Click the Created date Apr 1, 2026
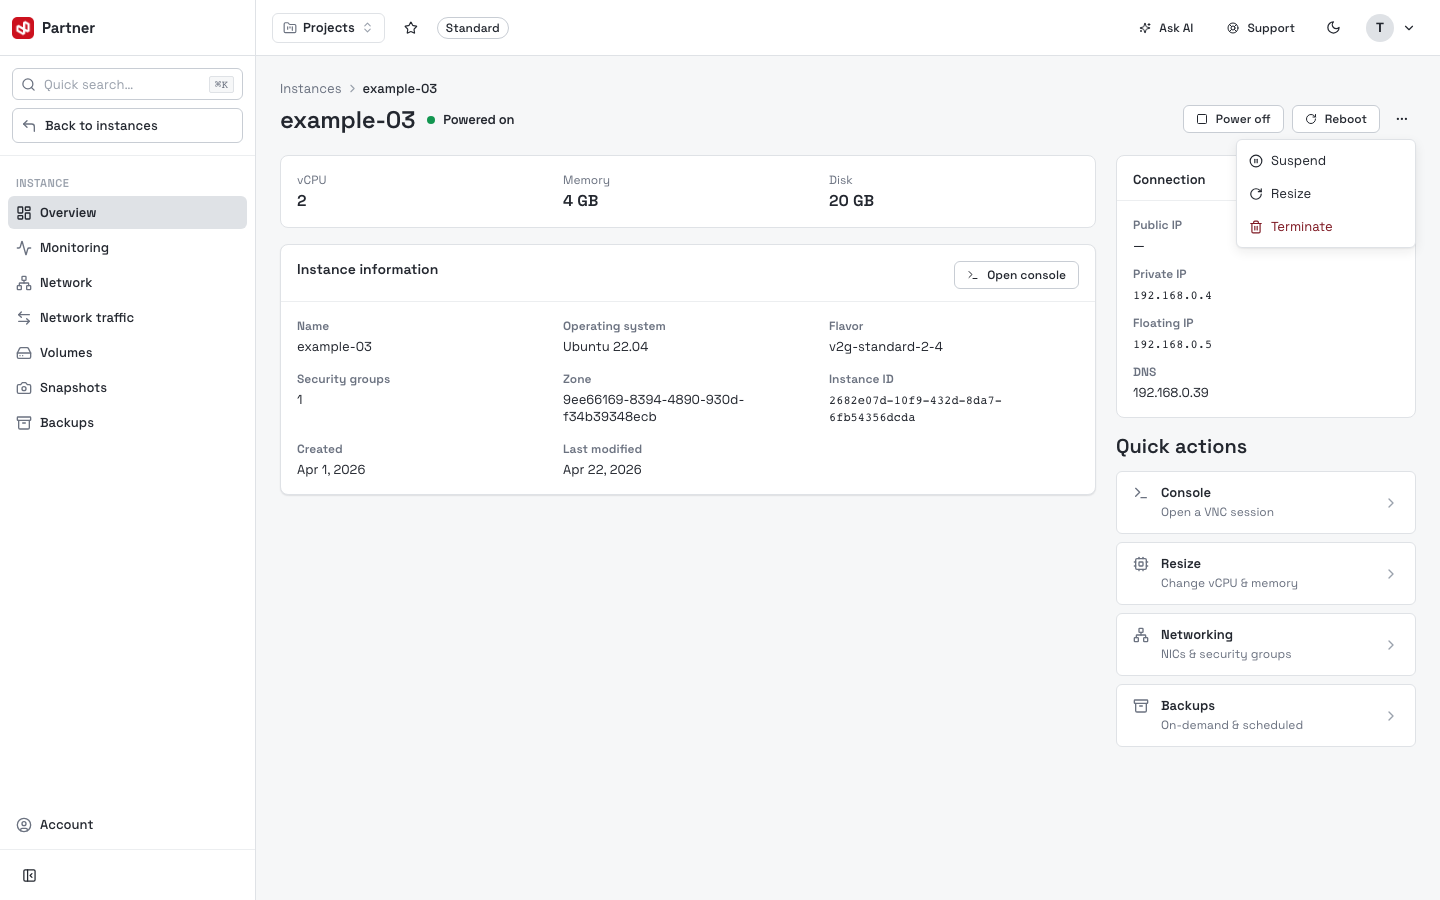This screenshot has width=1440, height=900. [x=331, y=470]
